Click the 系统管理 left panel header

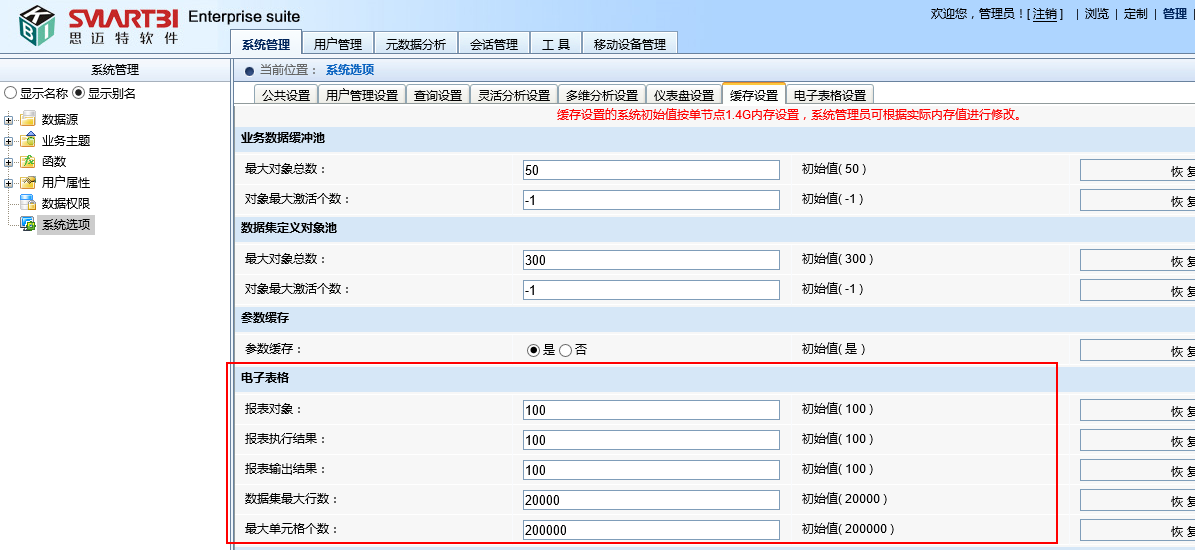tap(115, 70)
